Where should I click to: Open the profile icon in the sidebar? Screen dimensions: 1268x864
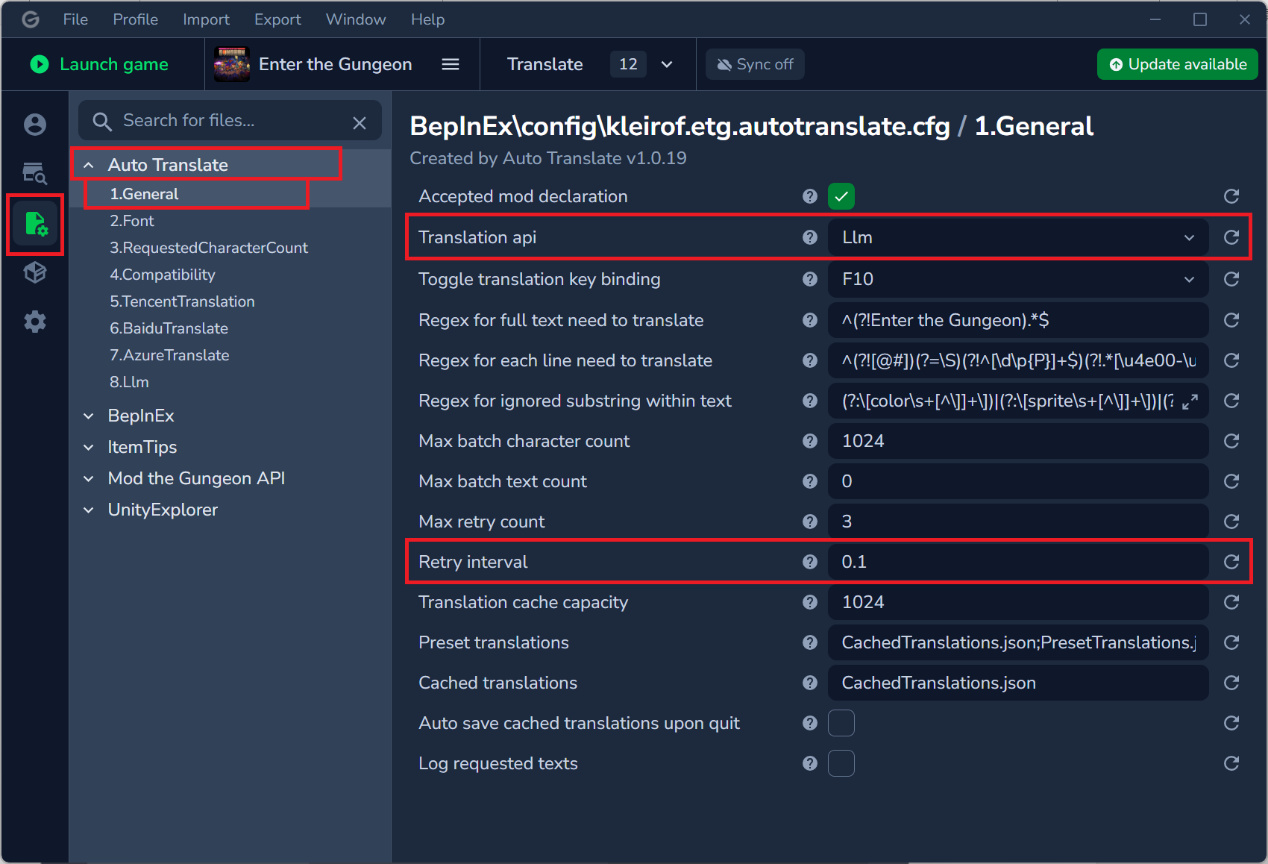tap(35, 124)
